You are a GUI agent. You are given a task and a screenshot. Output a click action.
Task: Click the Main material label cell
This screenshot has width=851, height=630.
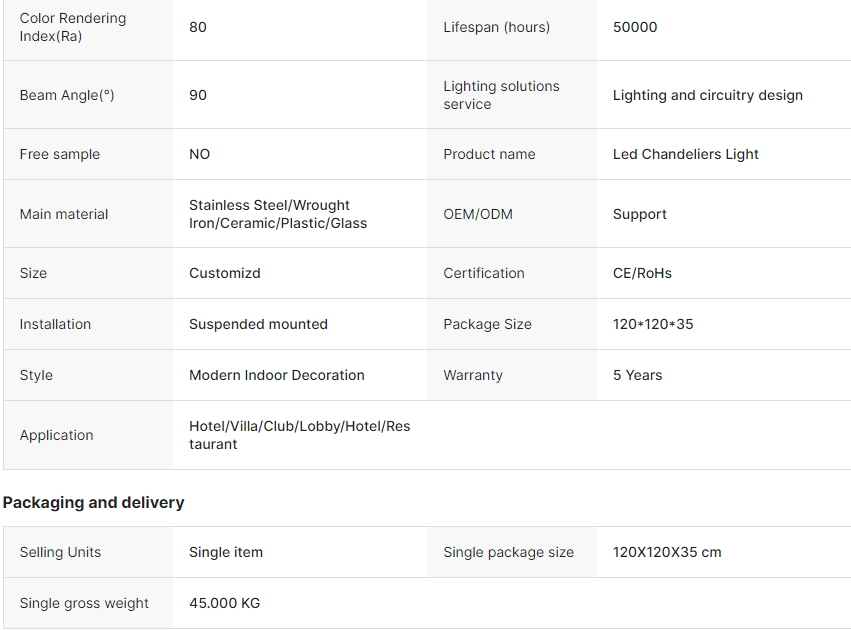pos(64,214)
